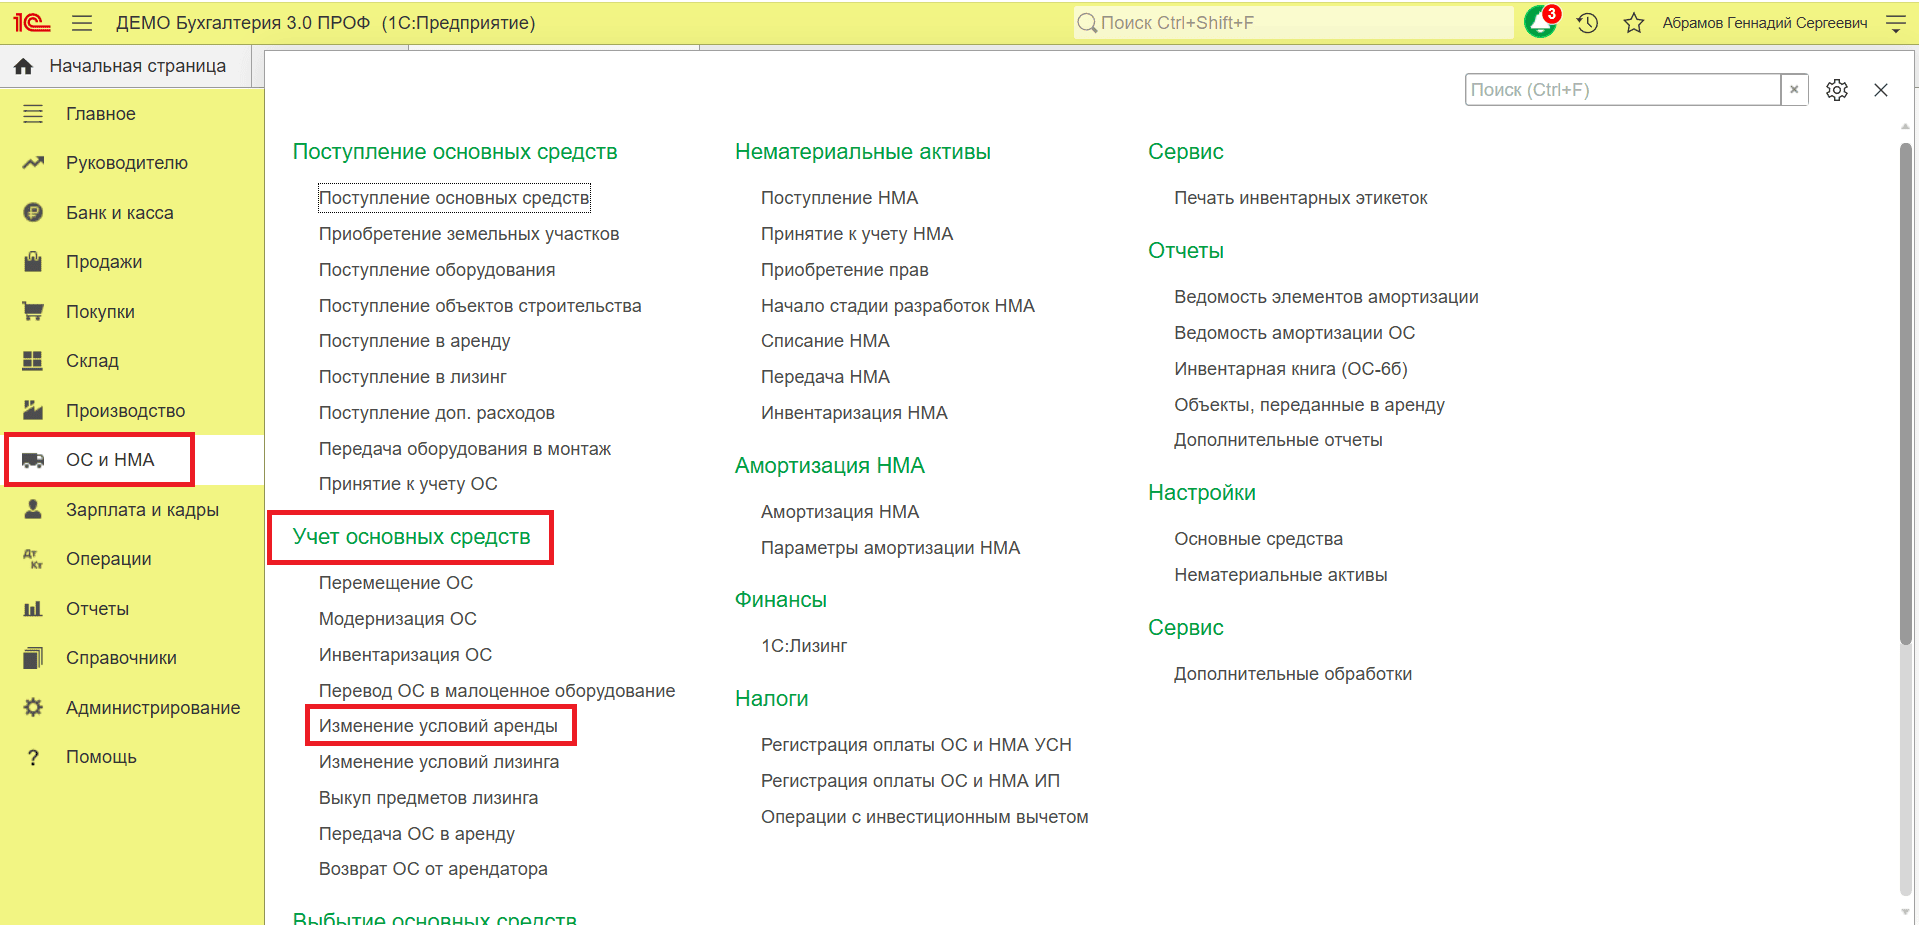Open Изменение условий аренды link

(x=438, y=726)
